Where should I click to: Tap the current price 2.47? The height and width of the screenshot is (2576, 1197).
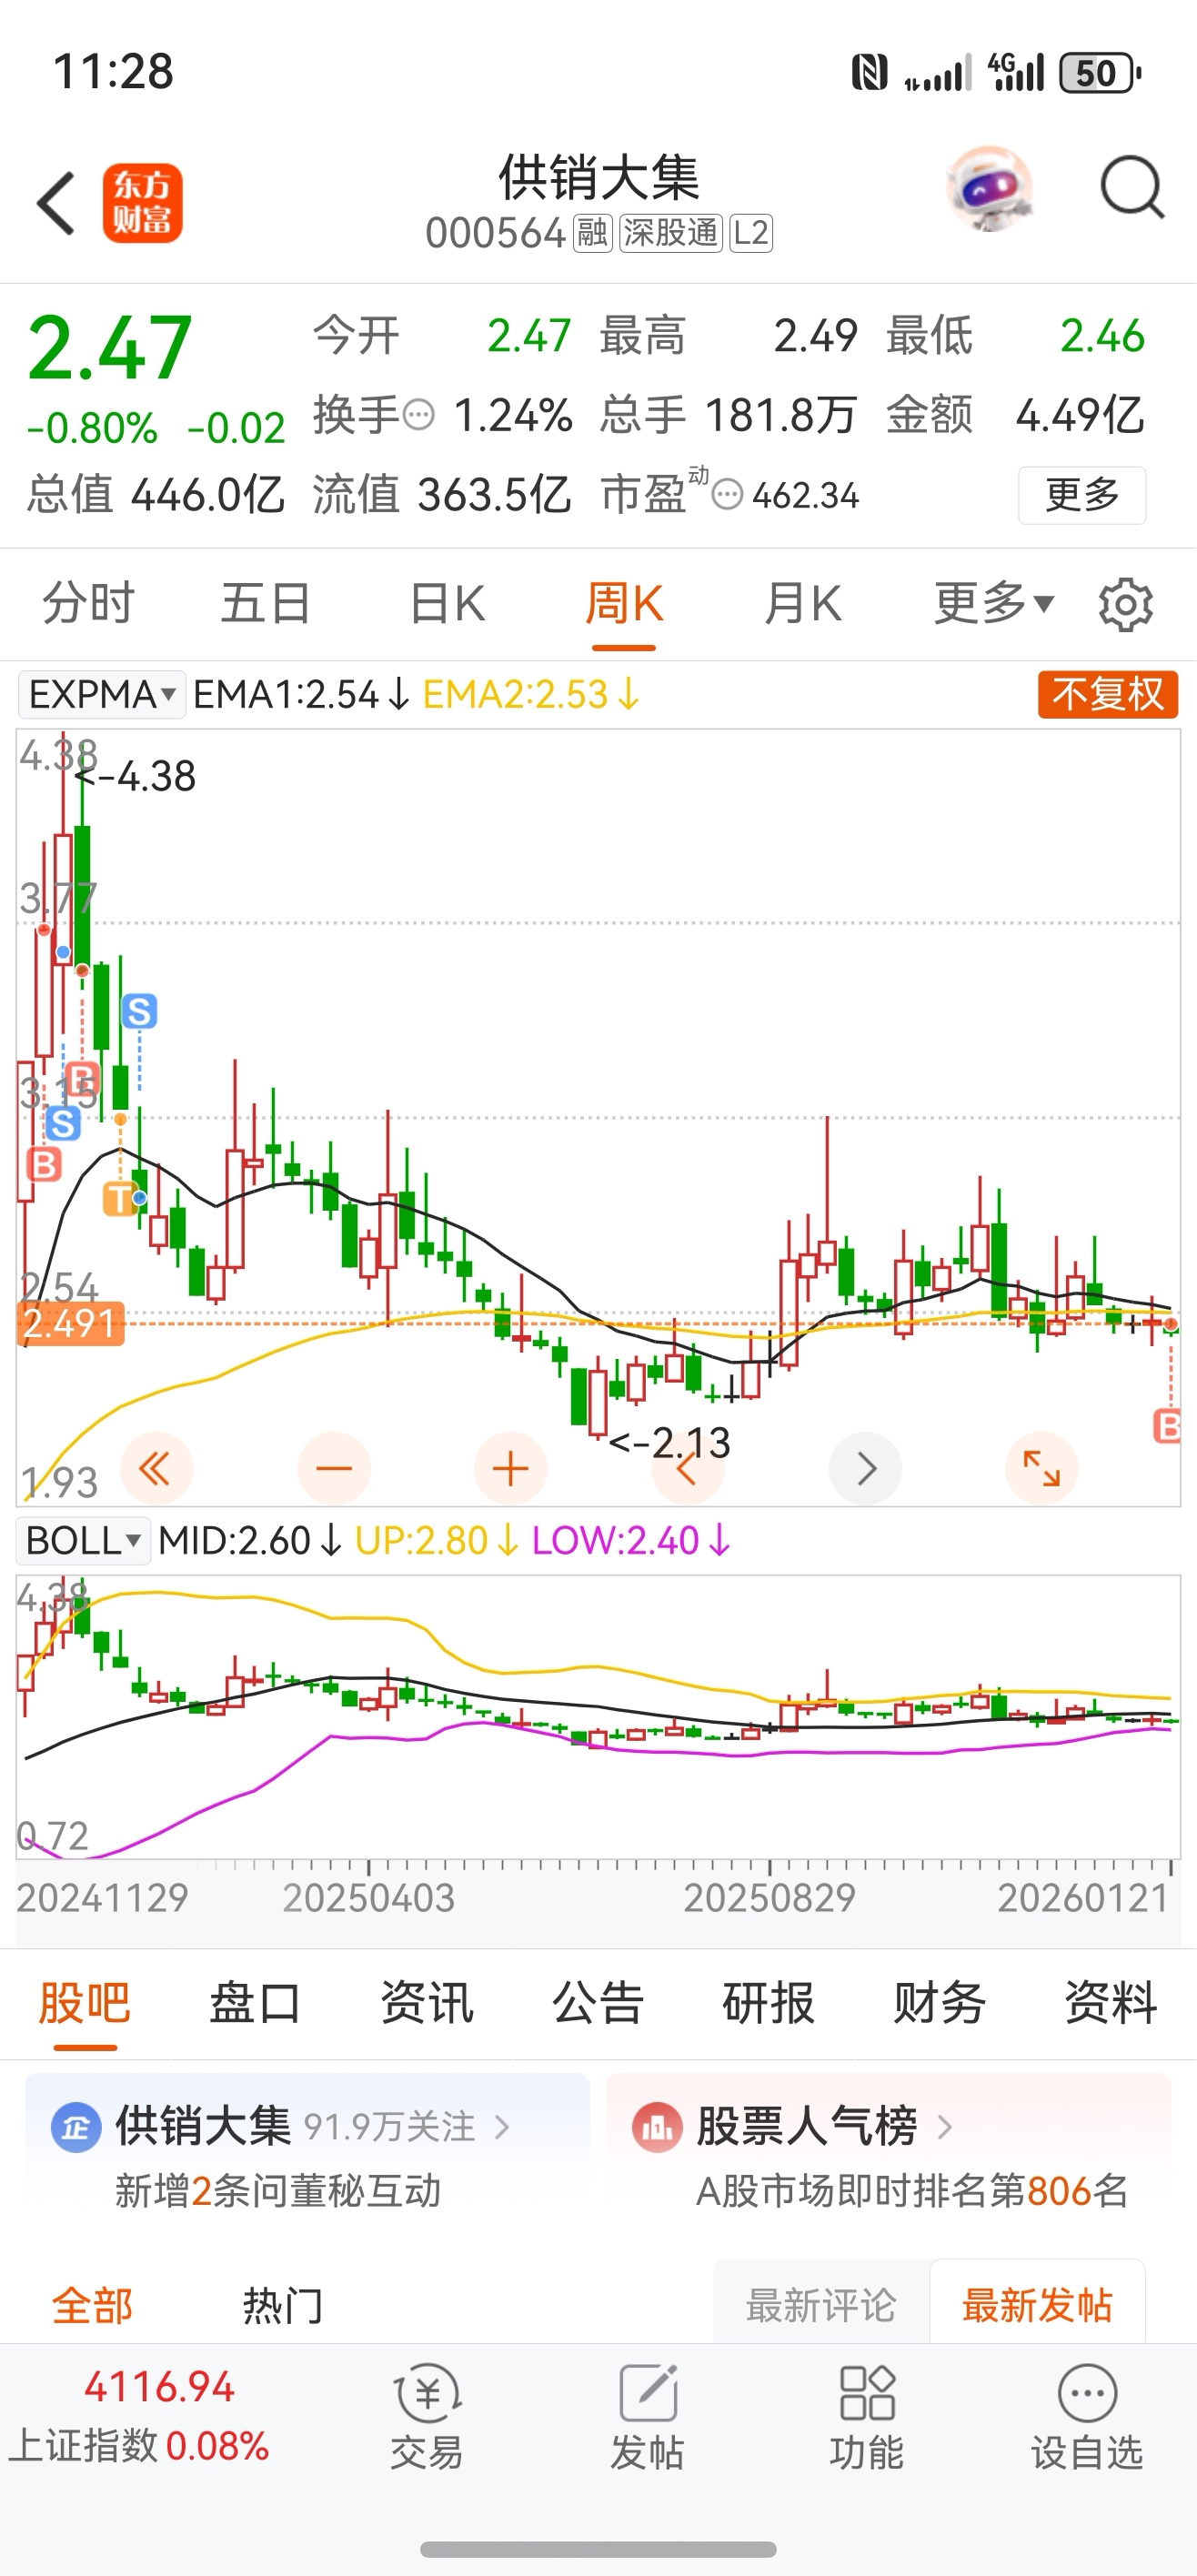(x=109, y=348)
